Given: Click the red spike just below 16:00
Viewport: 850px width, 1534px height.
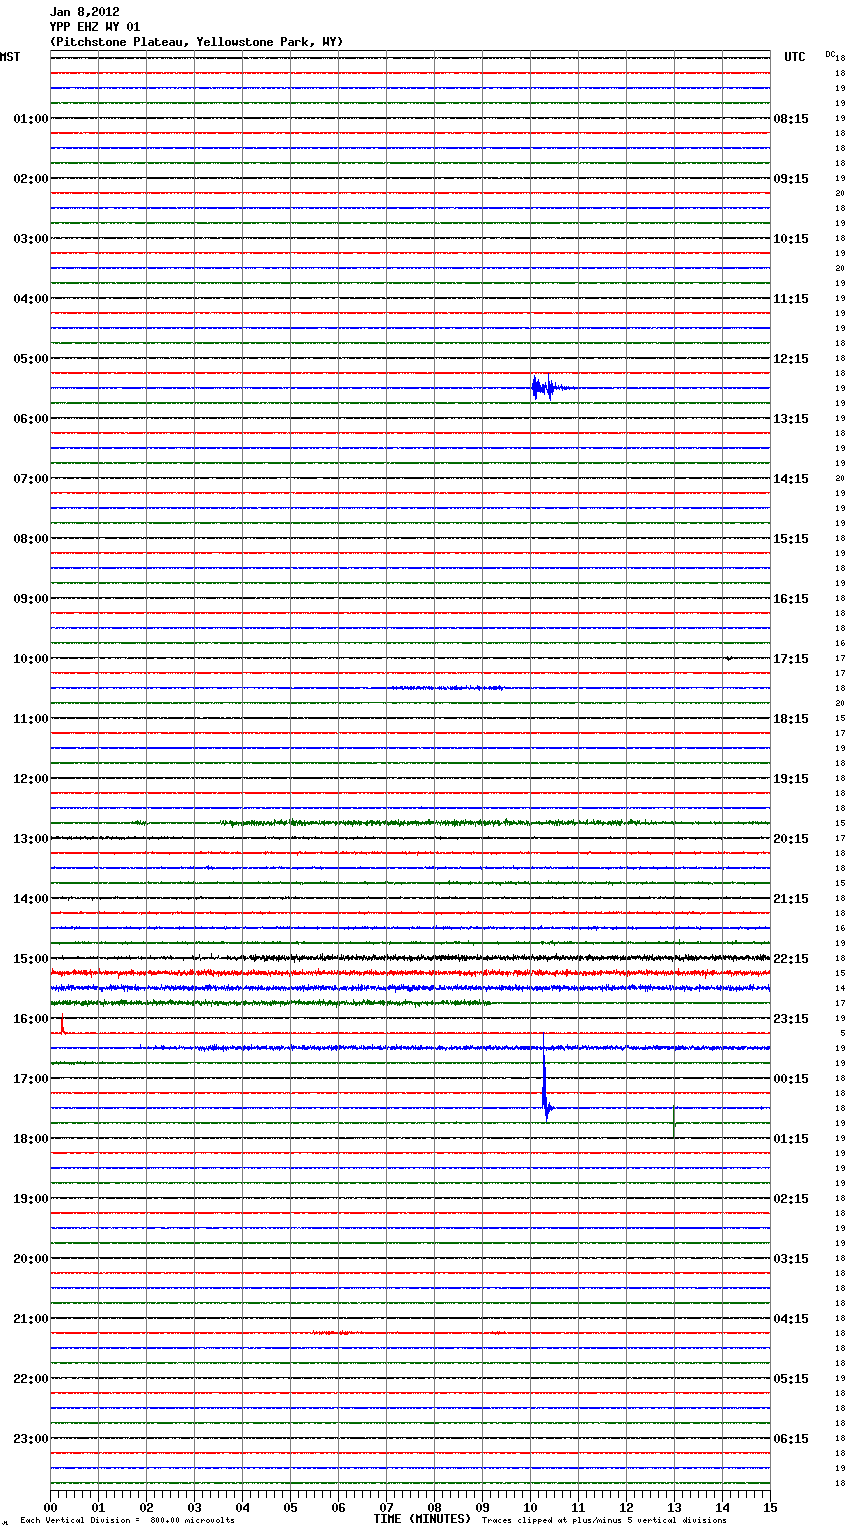Looking at the screenshot, I should (x=62, y=1024).
